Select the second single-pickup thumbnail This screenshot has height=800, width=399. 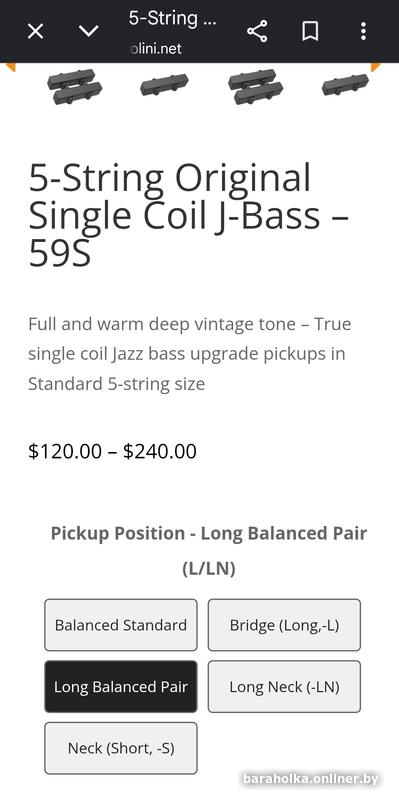pos(164,85)
